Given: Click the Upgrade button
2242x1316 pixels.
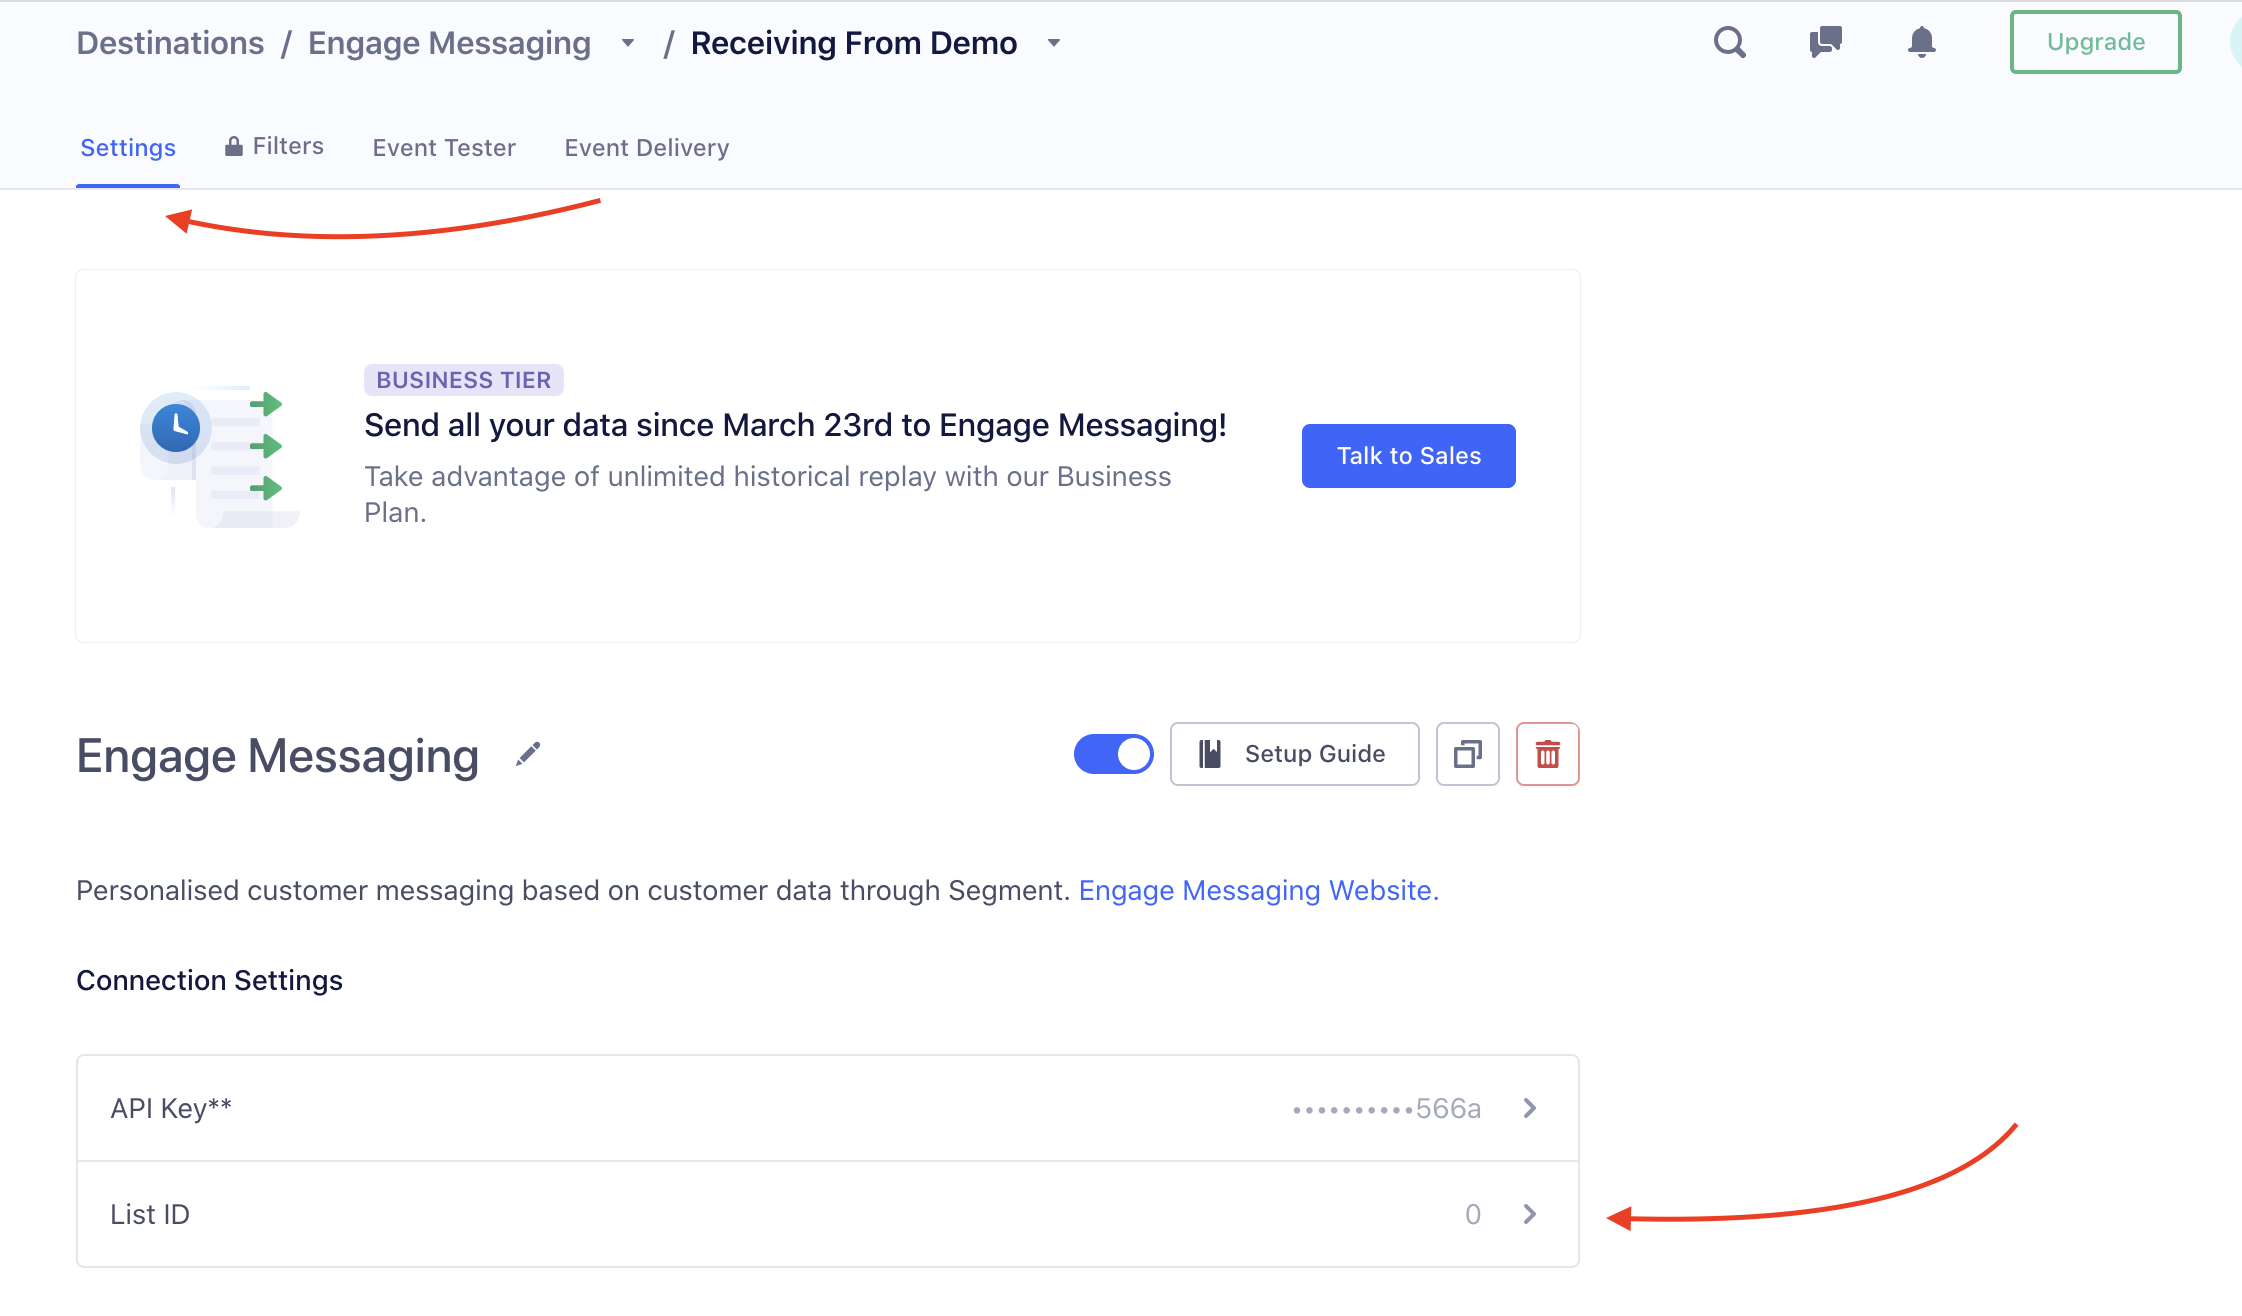Looking at the screenshot, I should tap(2095, 42).
